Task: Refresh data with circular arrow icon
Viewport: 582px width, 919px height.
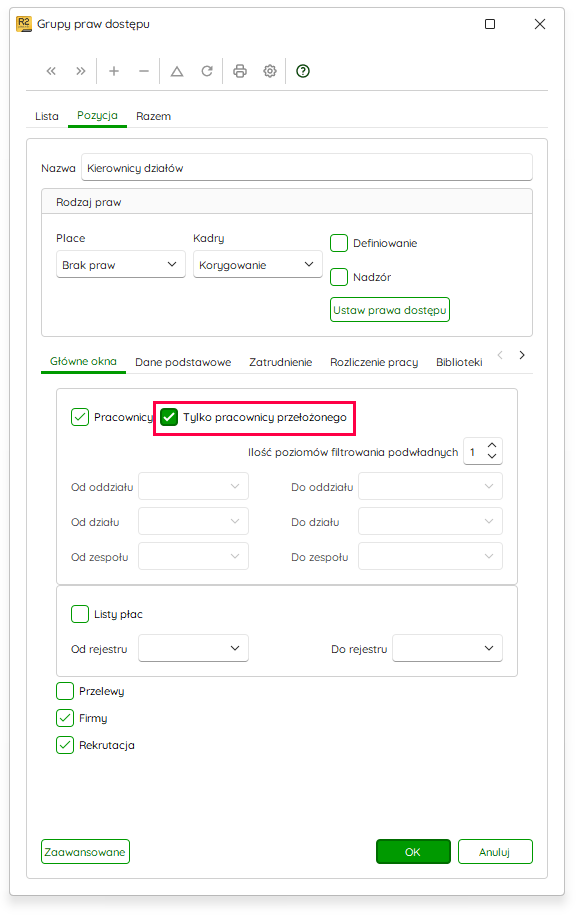Action: 207,71
